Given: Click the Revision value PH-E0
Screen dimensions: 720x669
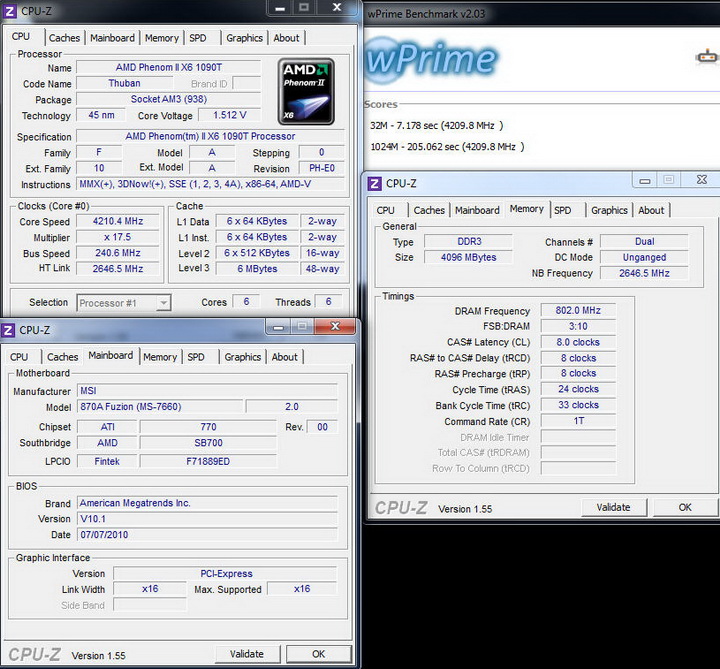Looking at the screenshot, I should pyautogui.click(x=321, y=168).
